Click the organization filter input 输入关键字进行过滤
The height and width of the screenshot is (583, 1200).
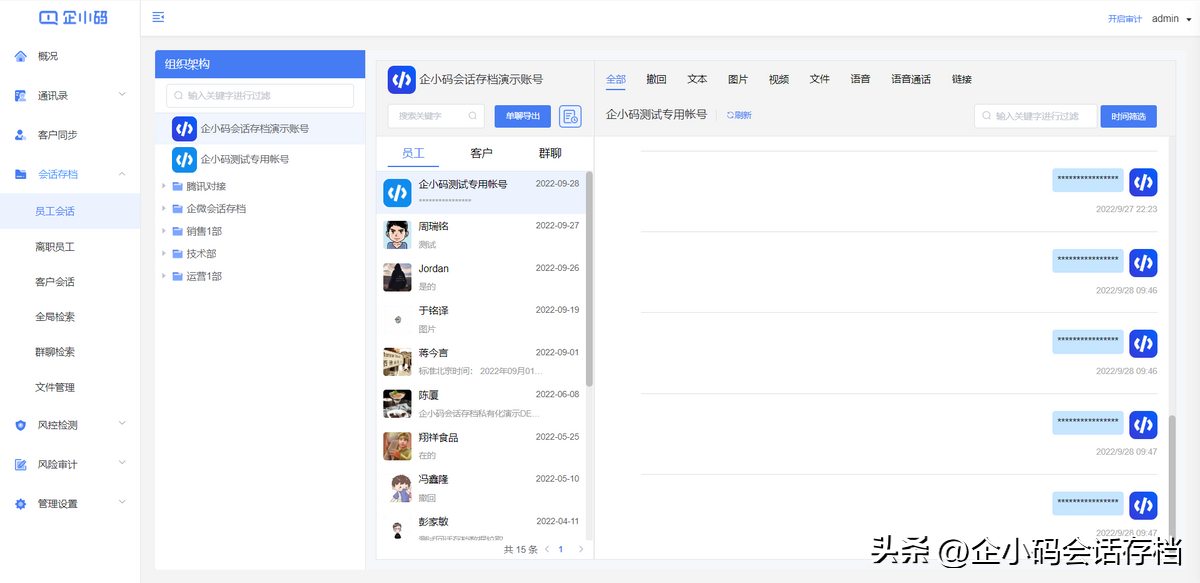pos(260,96)
